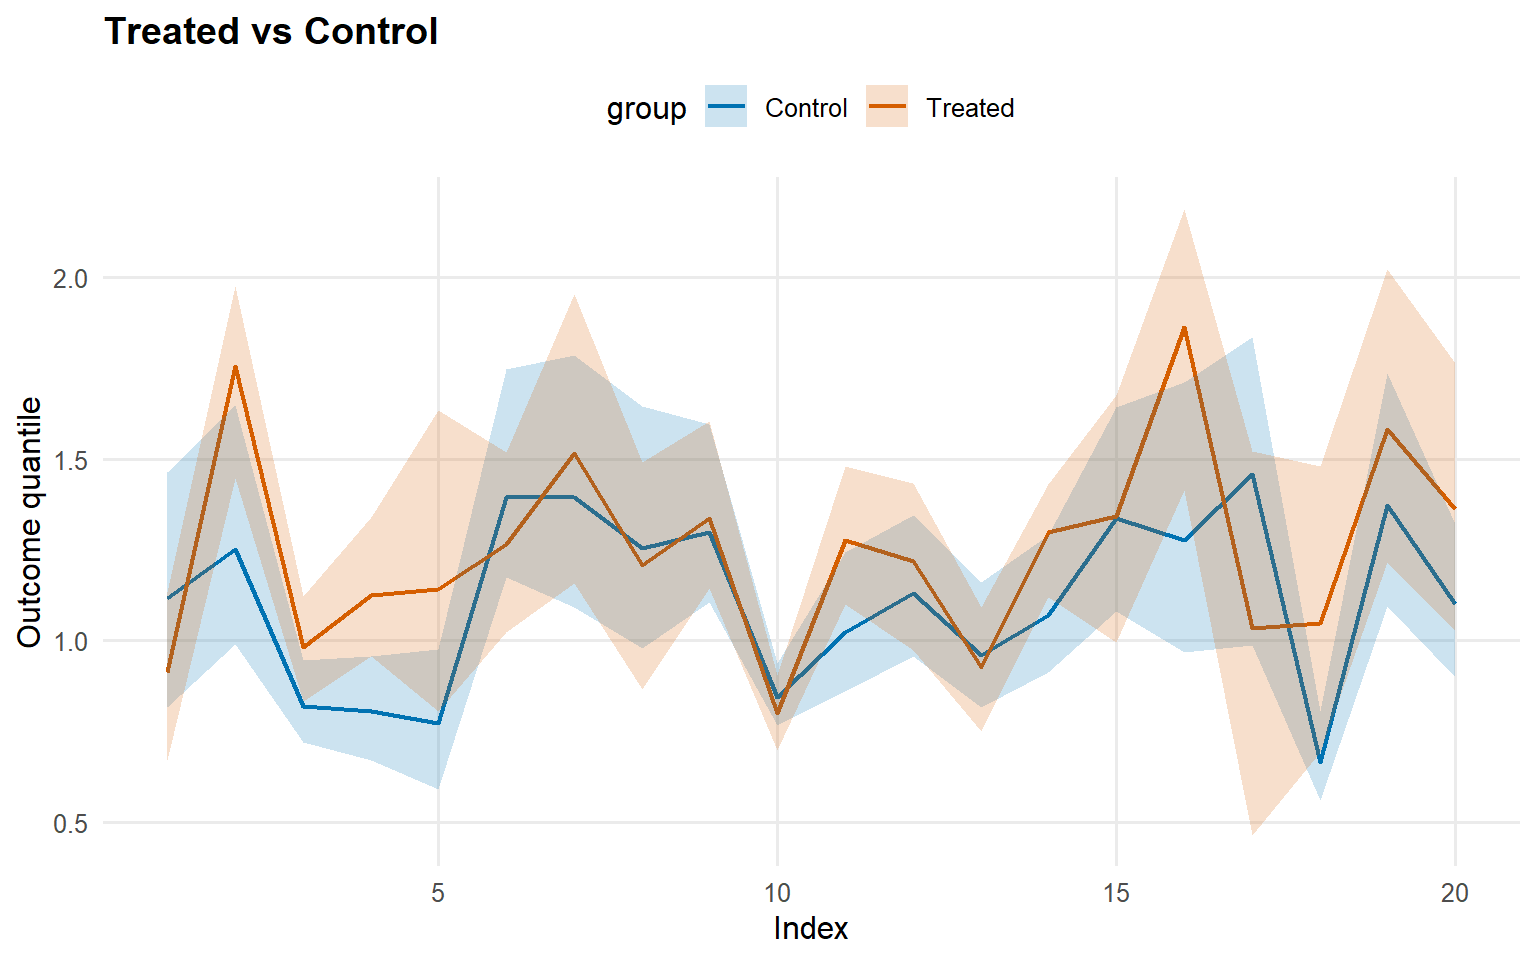Click the 'group' legend title
The width and height of the screenshot is (1536, 960).
click(x=646, y=109)
